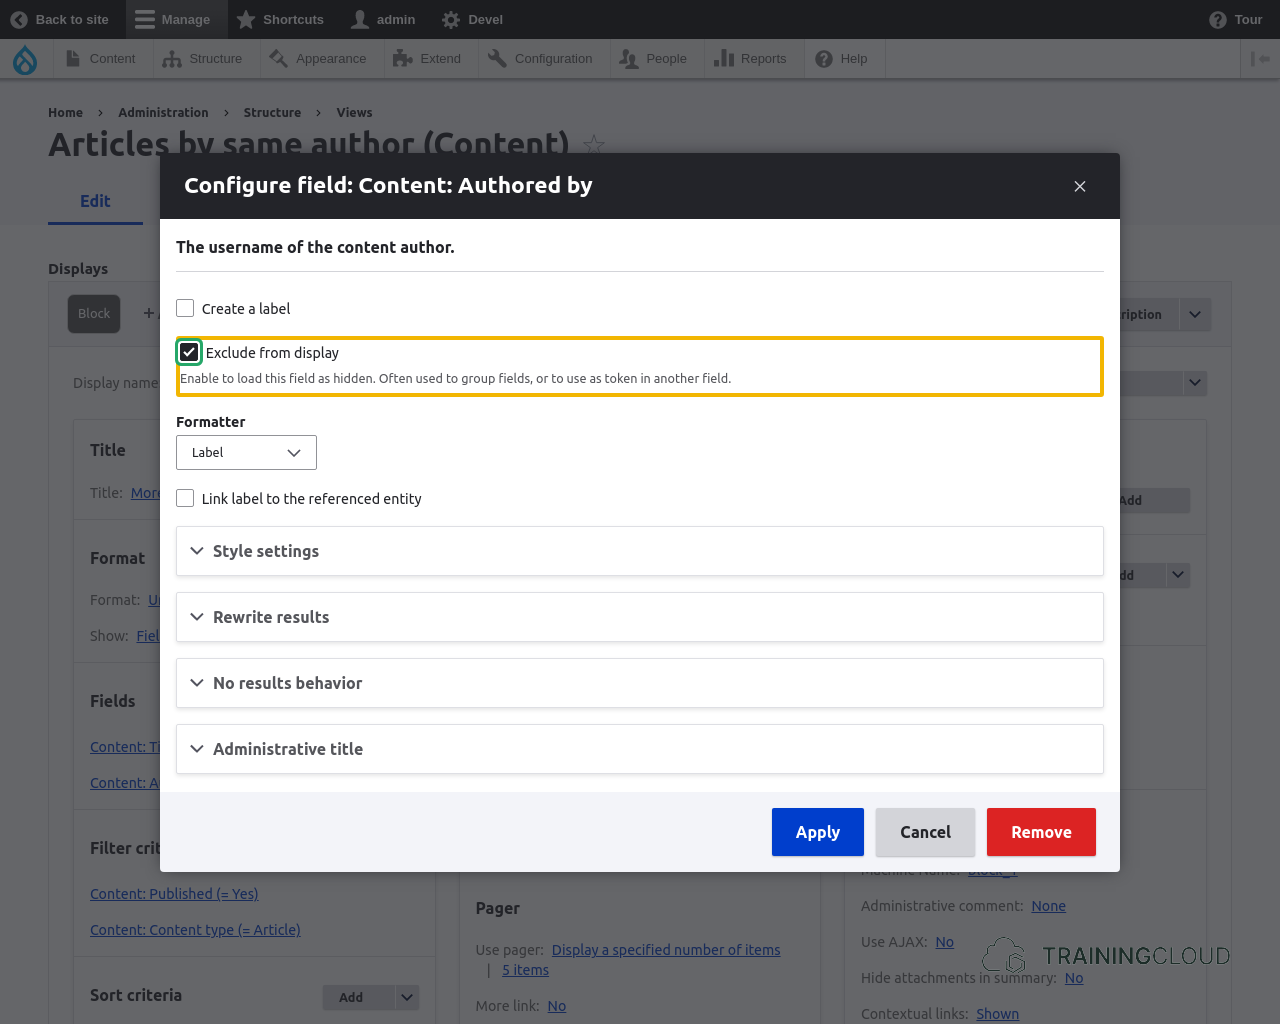Screen dimensions: 1280x1024
Task: Open Content: Content type (= Article) filter
Action: pos(195,930)
